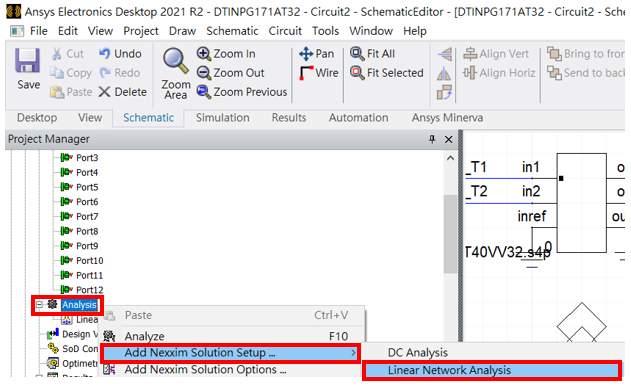Image resolution: width=631 pixels, height=387 pixels.
Task: Open the Circuit menu
Action: click(285, 31)
